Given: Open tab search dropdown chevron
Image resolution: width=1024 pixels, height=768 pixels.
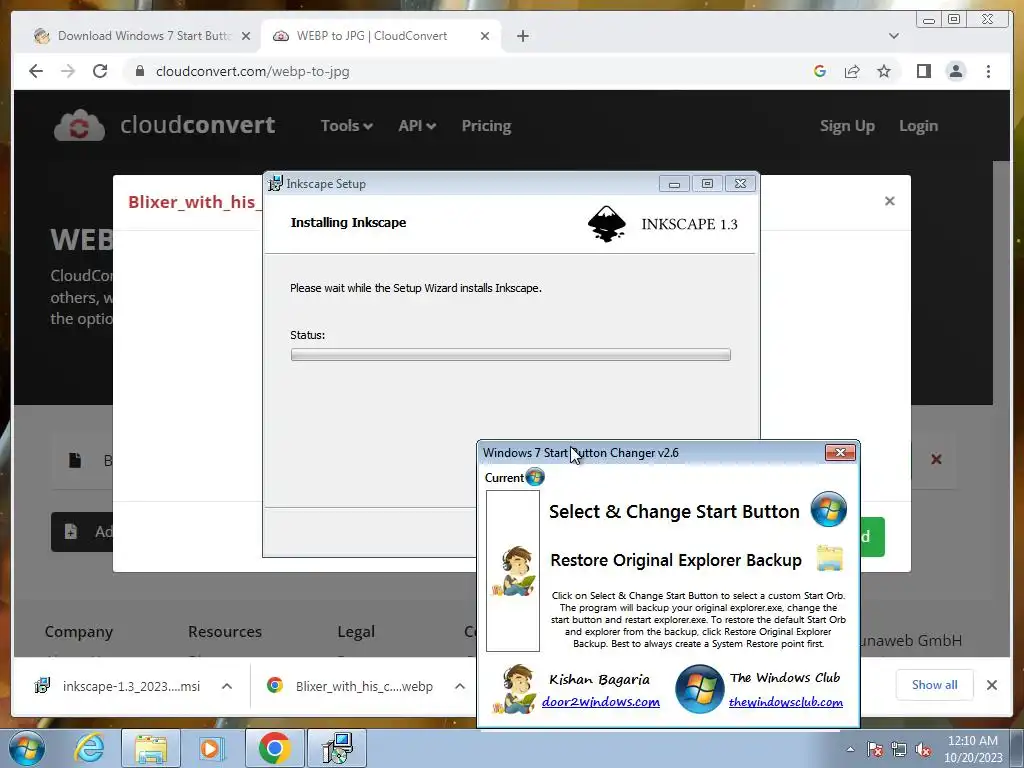Looking at the screenshot, I should point(894,36).
